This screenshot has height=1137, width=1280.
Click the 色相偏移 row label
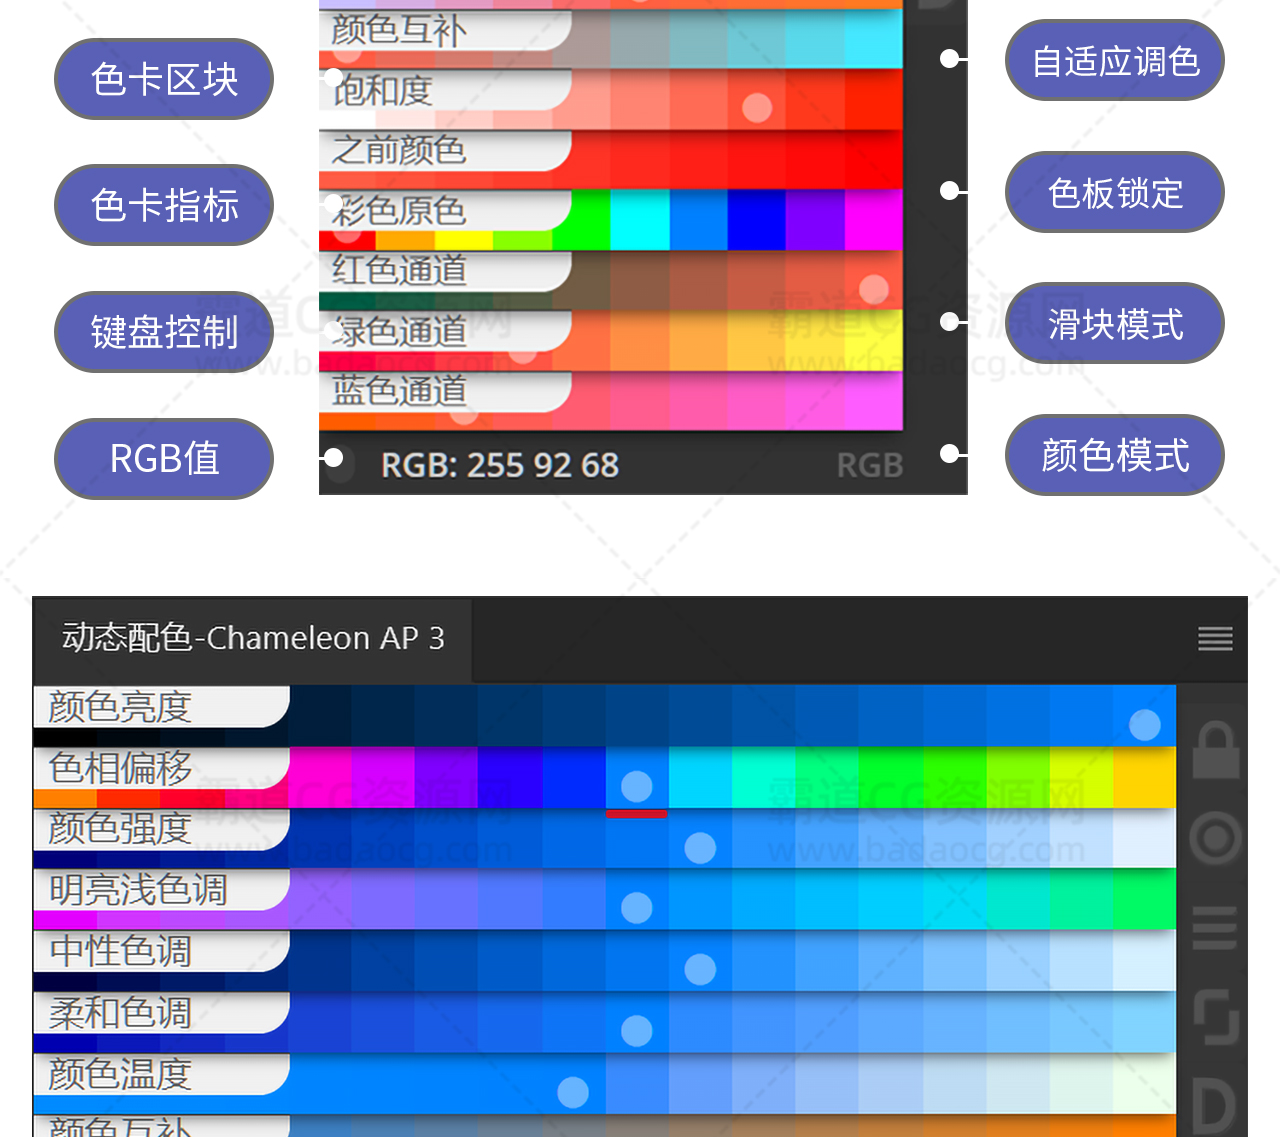pyautogui.click(x=121, y=768)
